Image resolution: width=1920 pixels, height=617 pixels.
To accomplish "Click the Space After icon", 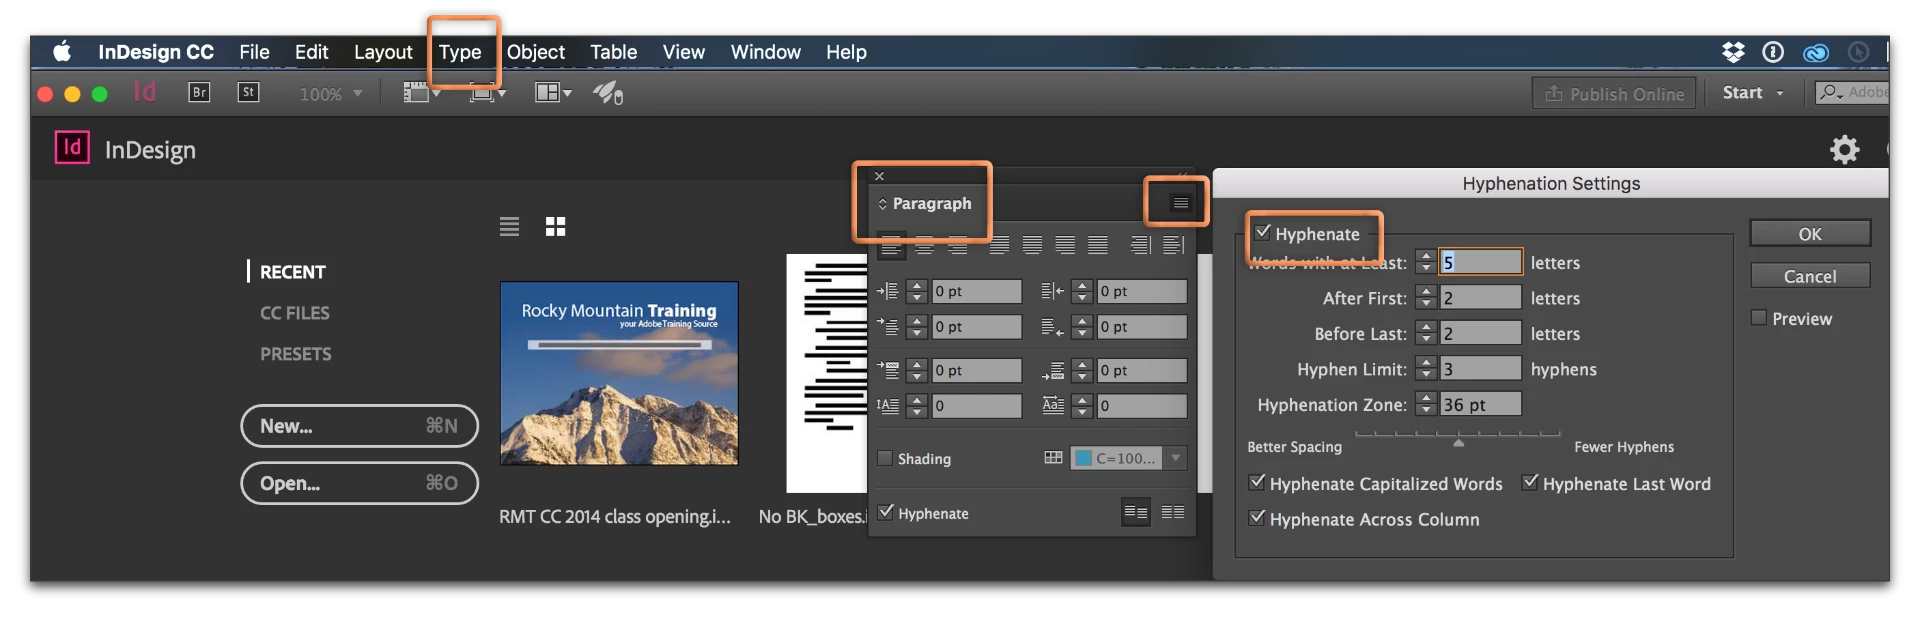I will pyautogui.click(x=1052, y=372).
